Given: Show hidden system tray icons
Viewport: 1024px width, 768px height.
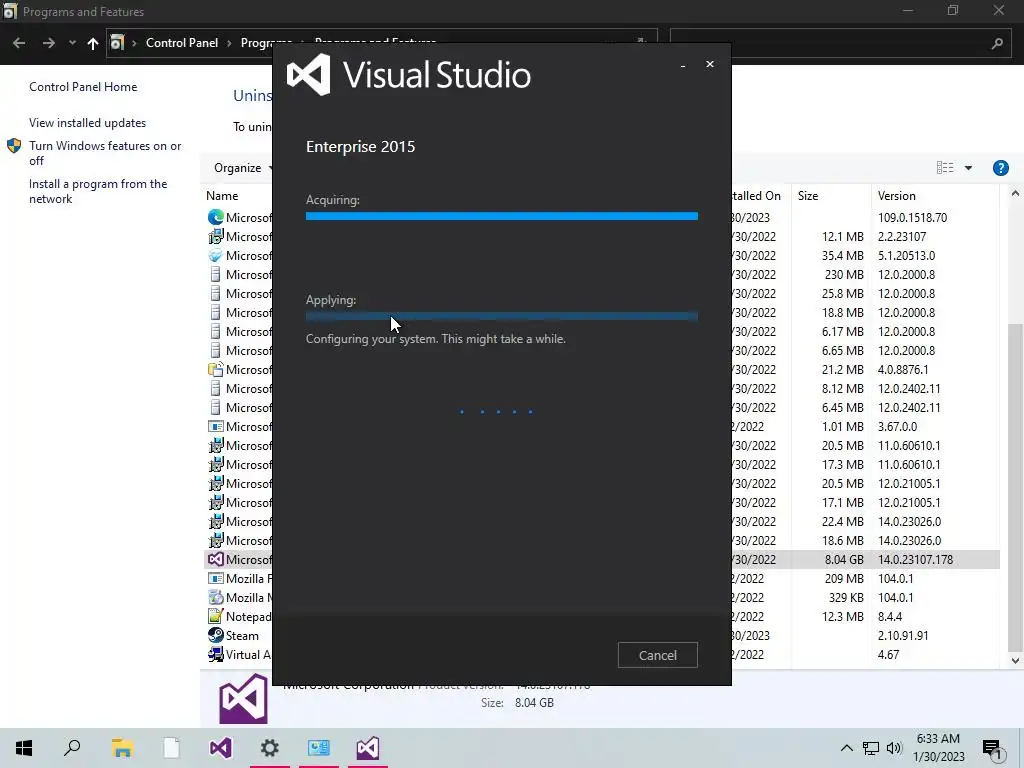Looking at the screenshot, I should 846,748.
